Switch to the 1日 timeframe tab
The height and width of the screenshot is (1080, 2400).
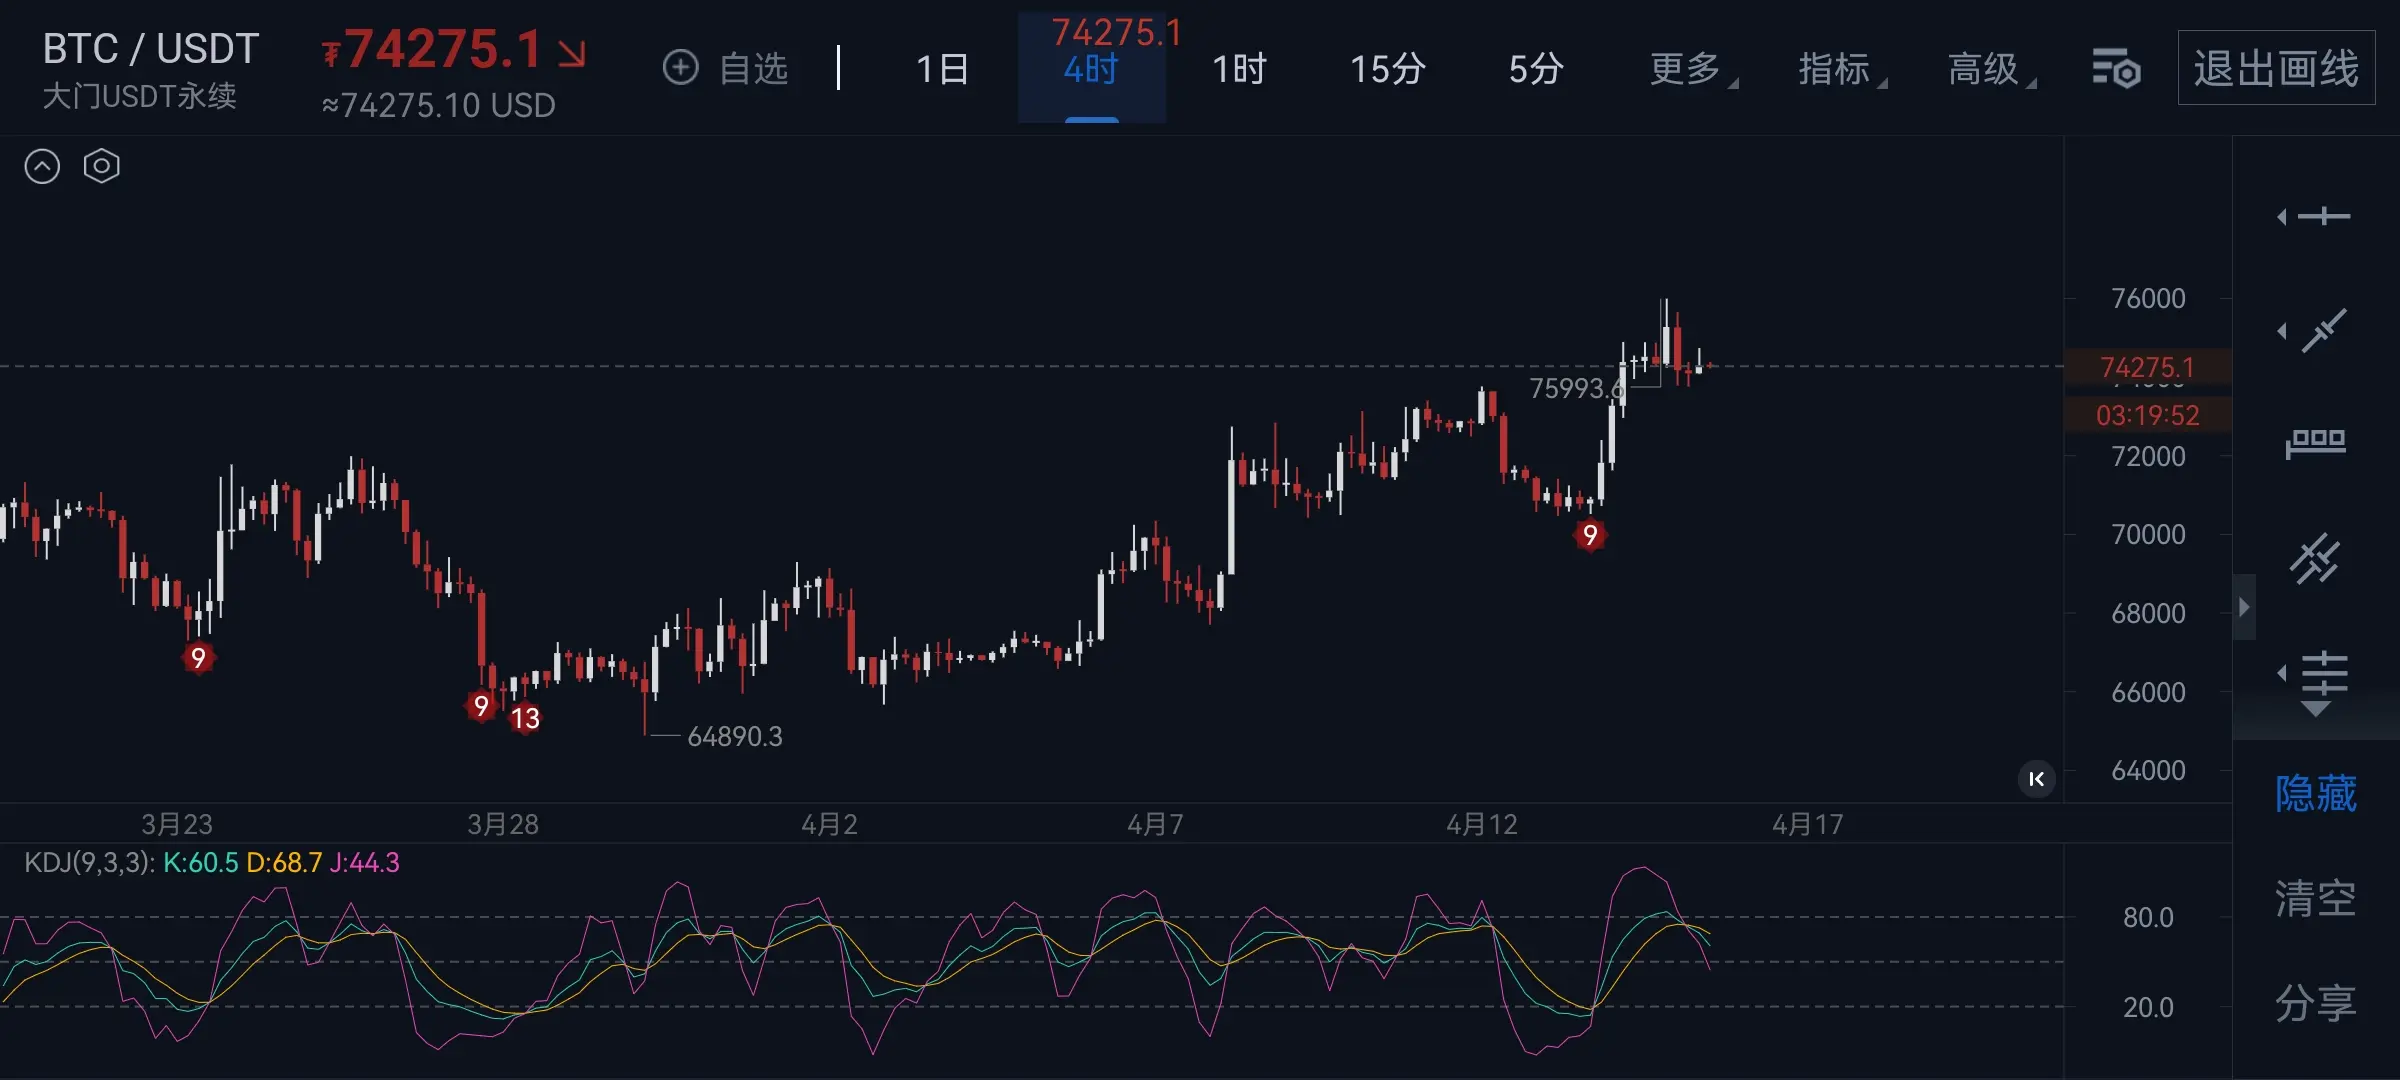pyautogui.click(x=942, y=69)
